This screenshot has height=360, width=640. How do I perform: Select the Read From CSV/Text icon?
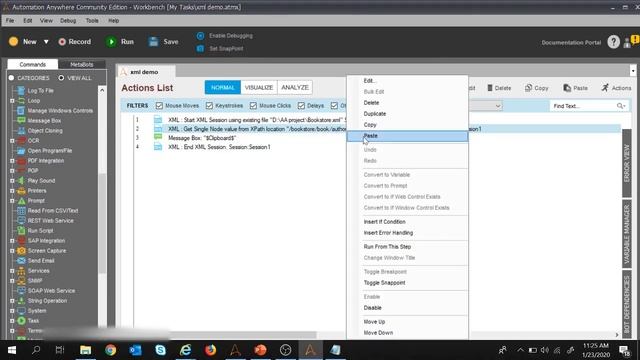21,211
